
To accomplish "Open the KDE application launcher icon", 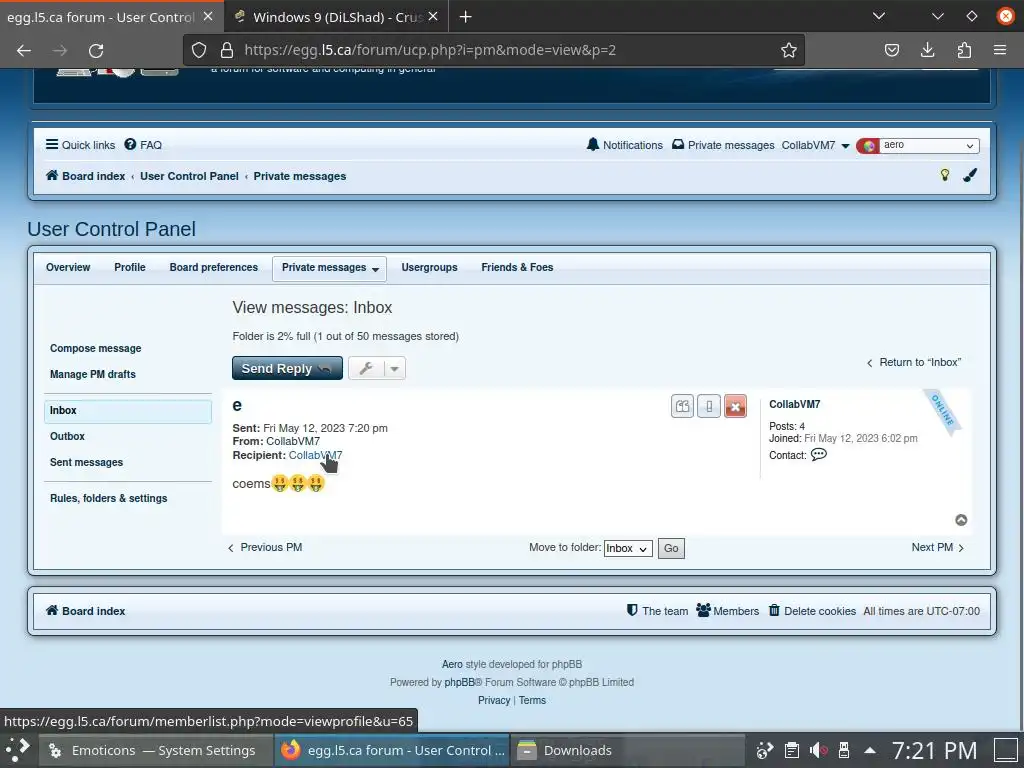I will [x=18, y=750].
